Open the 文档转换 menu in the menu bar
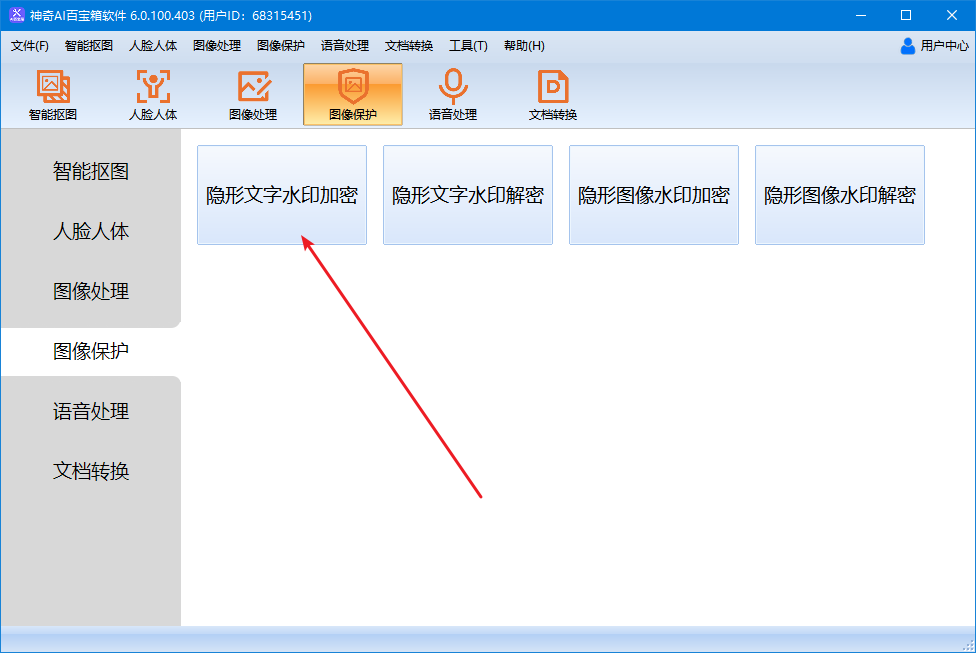The height and width of the screenshot is (653, 976). (409, 45)
